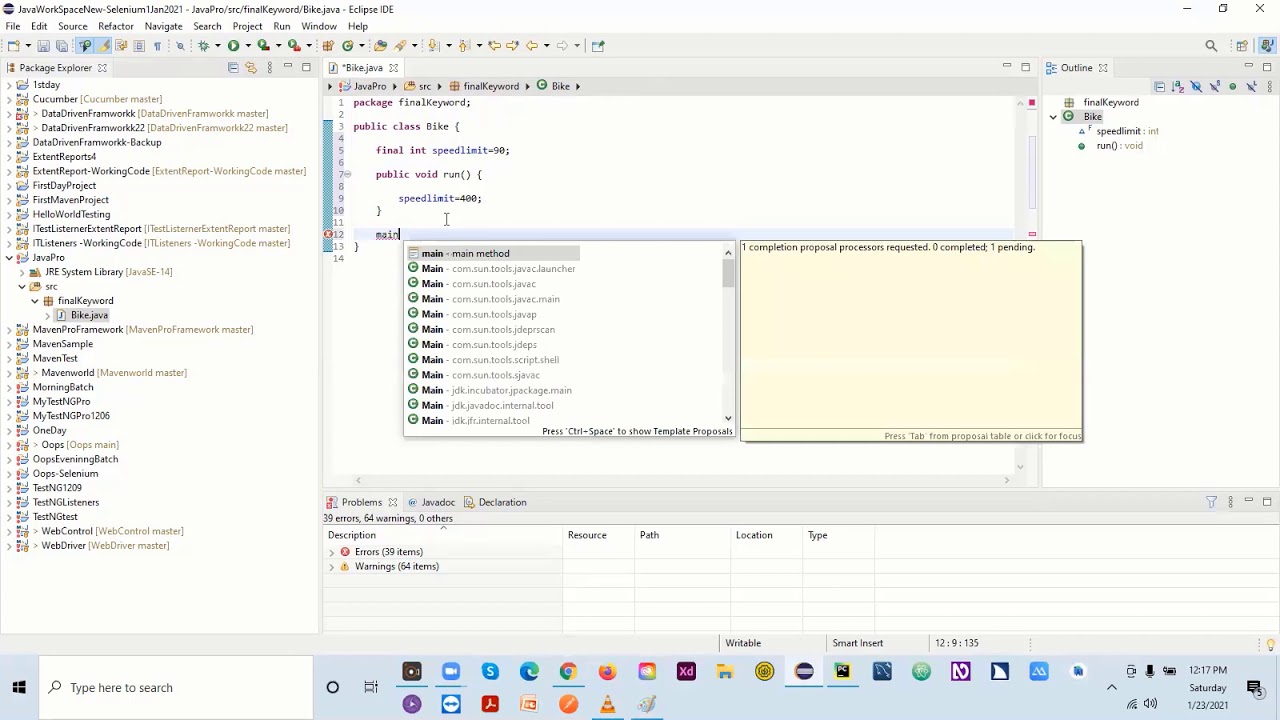Toggle Link with Editor in Package Explorer

click(251, 67)
